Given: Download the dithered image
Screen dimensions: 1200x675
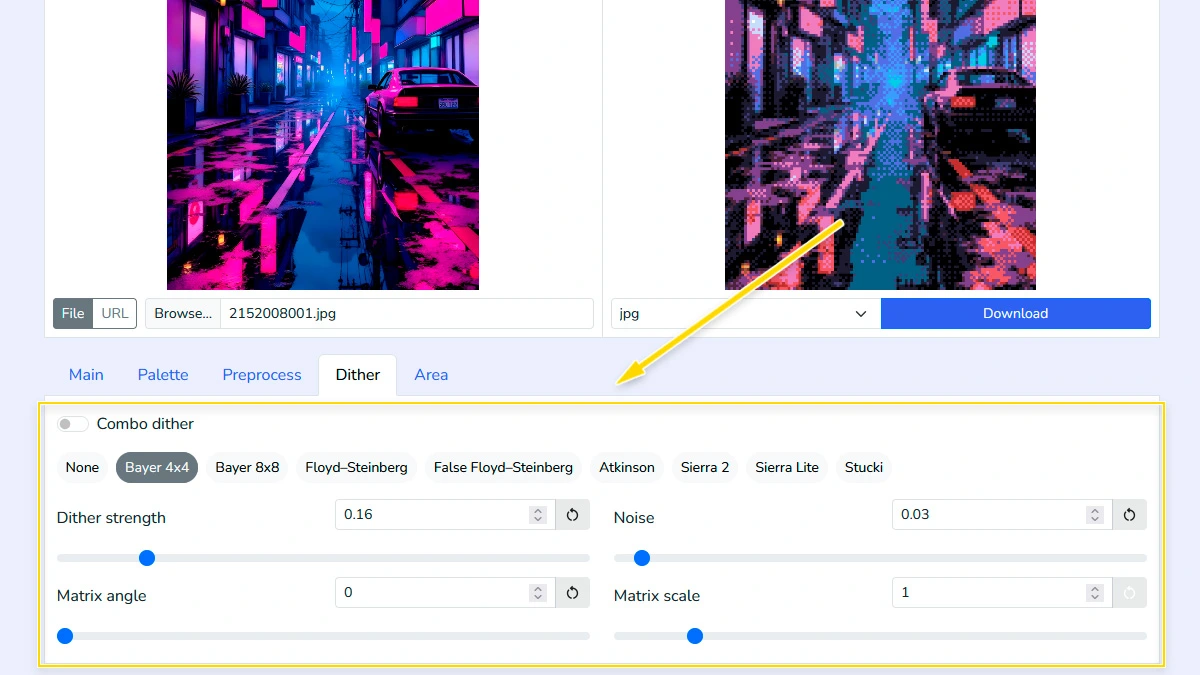Looking at the screenshot, I should click(1015, 313).
